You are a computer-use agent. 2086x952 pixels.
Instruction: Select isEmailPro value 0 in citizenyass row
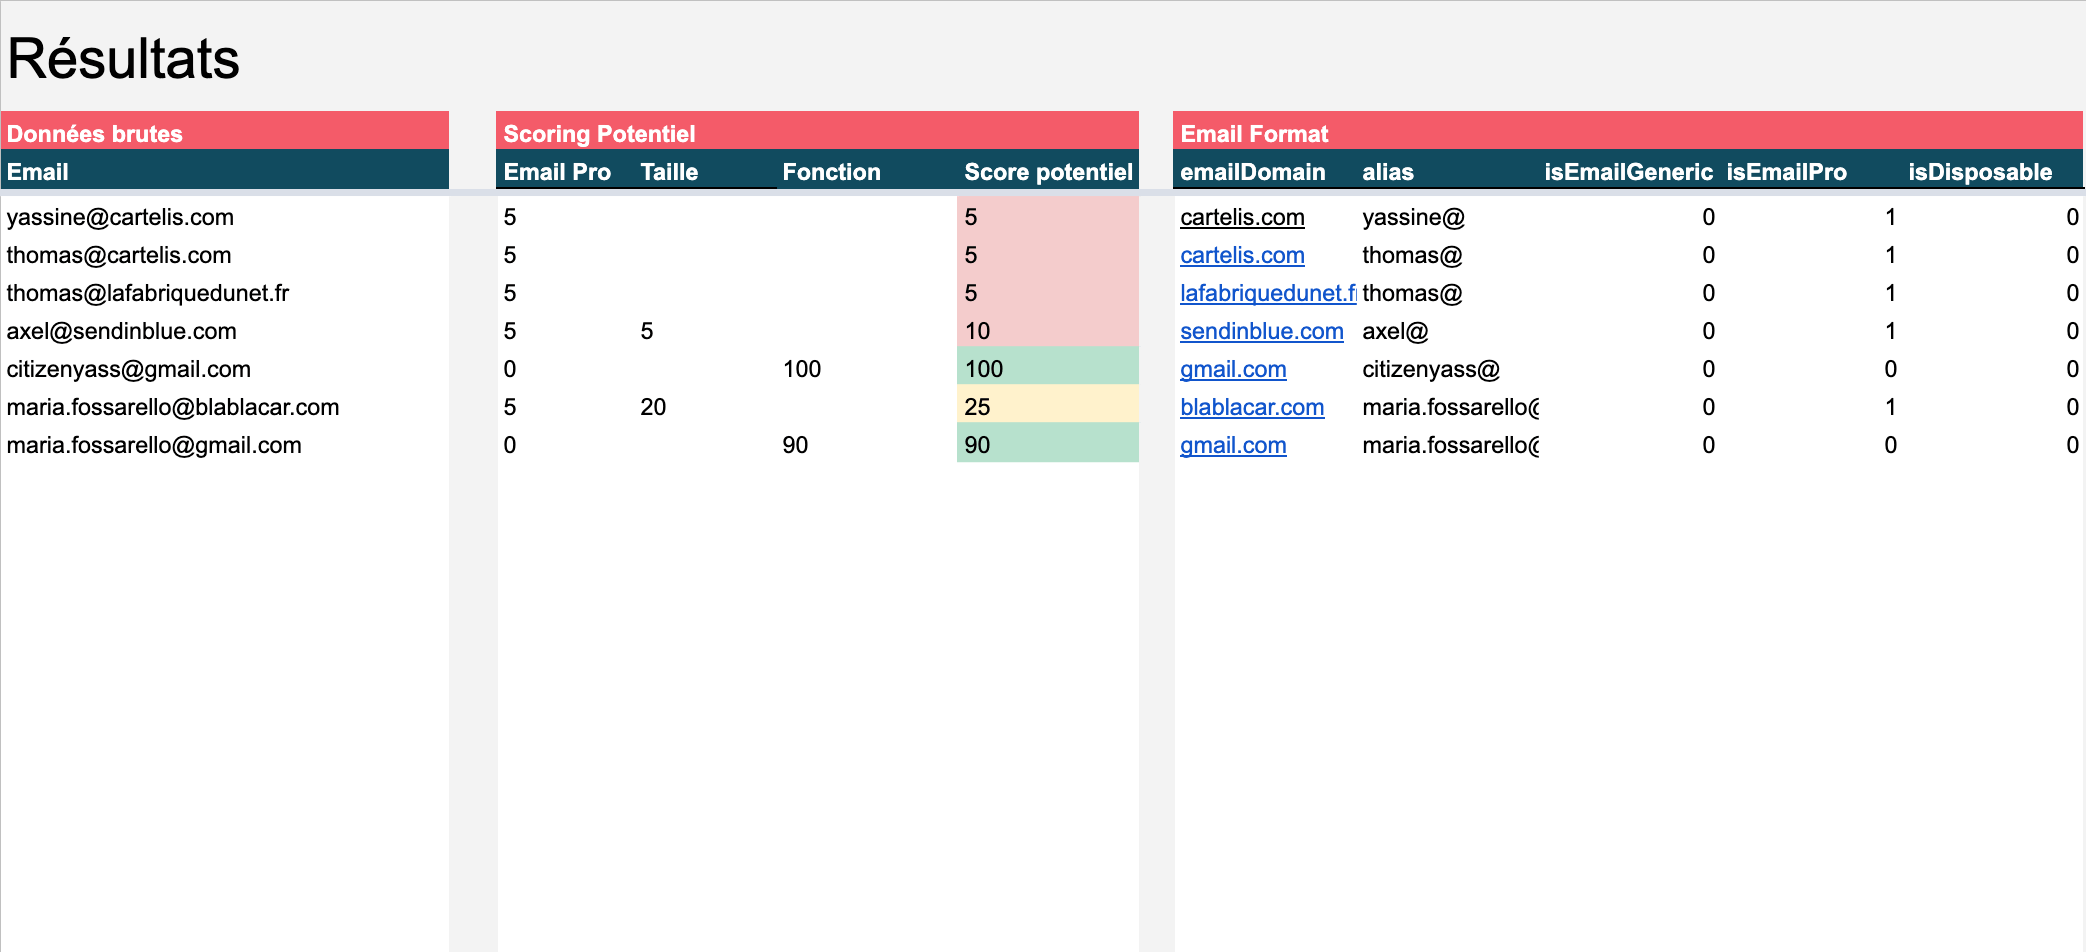click(x=1890, y=369)
